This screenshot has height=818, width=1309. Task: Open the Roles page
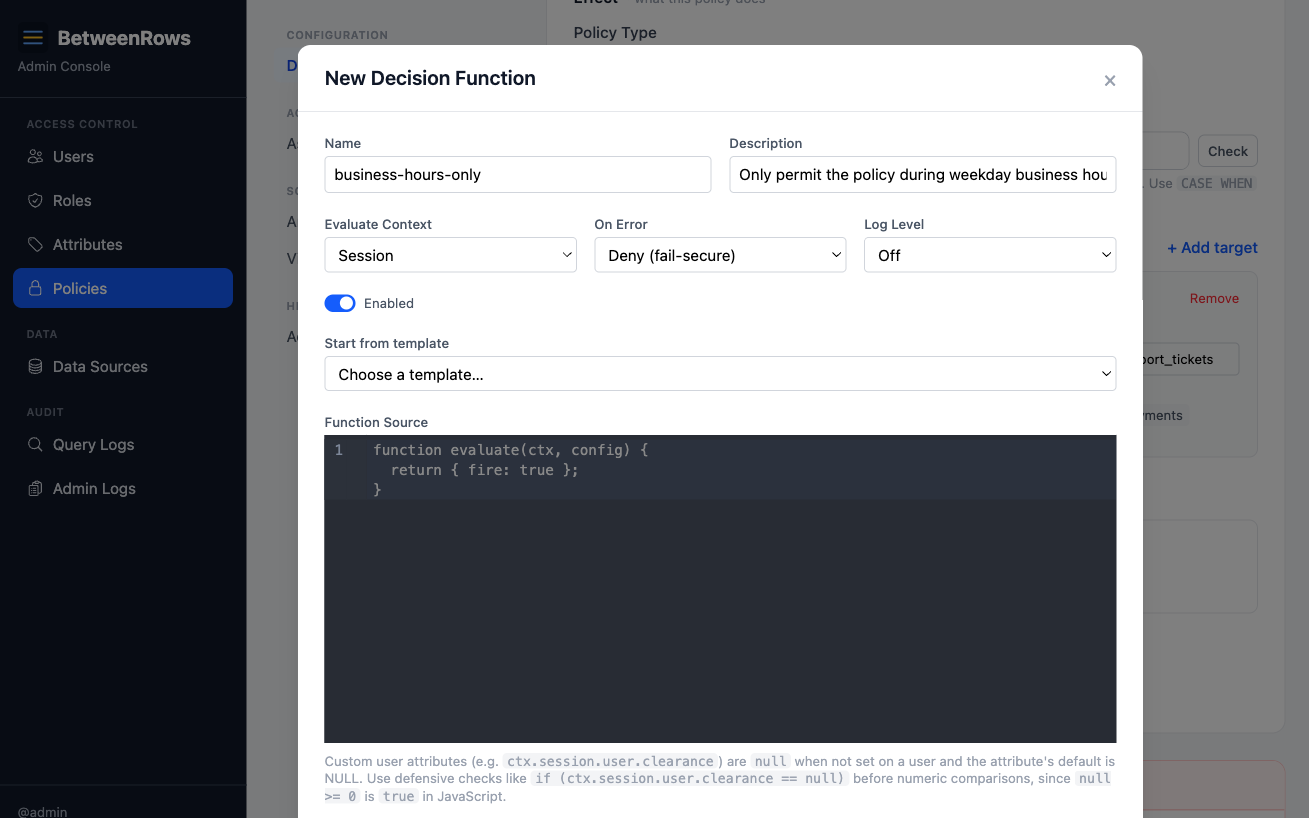(123, 201)
